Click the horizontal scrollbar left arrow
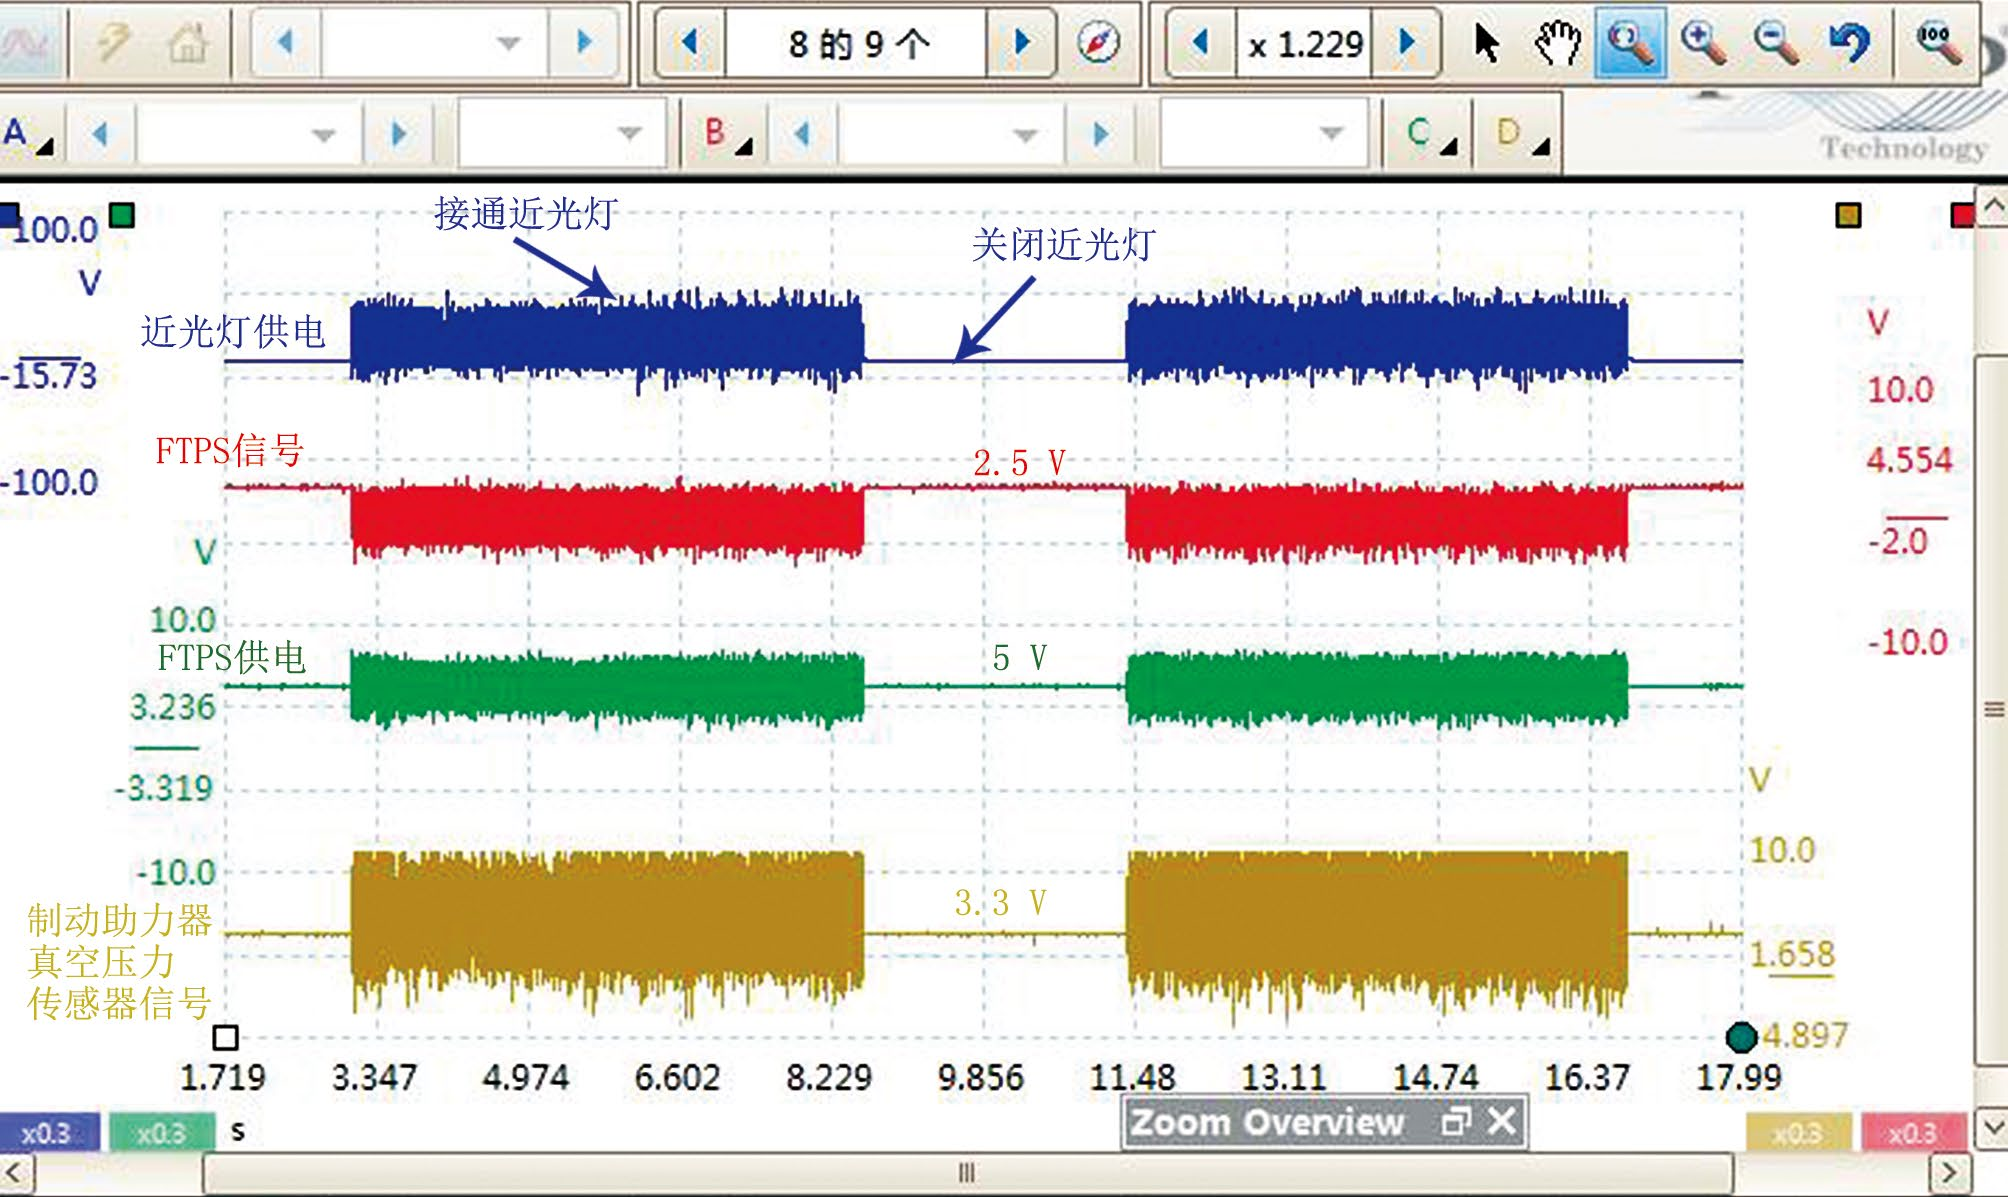2008x1197 pixels. pos(16,1172)
